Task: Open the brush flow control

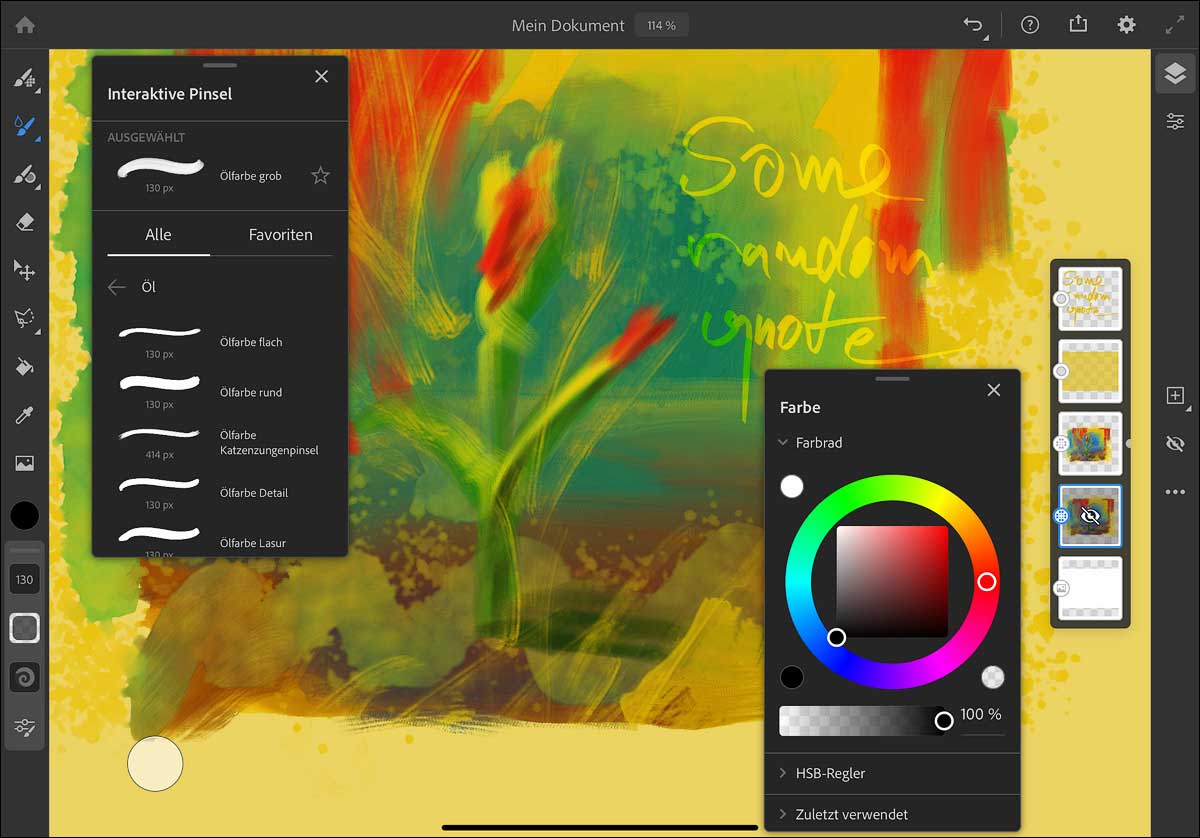Action: click(x=25, y=628)
